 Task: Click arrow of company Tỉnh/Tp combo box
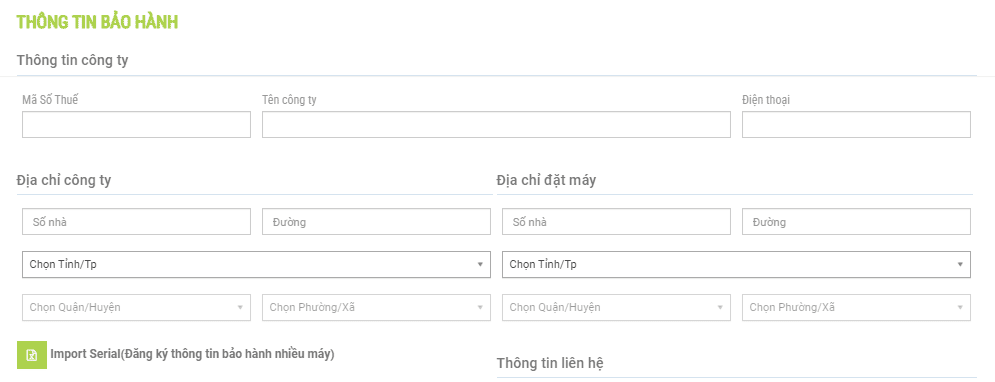(x=480, y=265)
